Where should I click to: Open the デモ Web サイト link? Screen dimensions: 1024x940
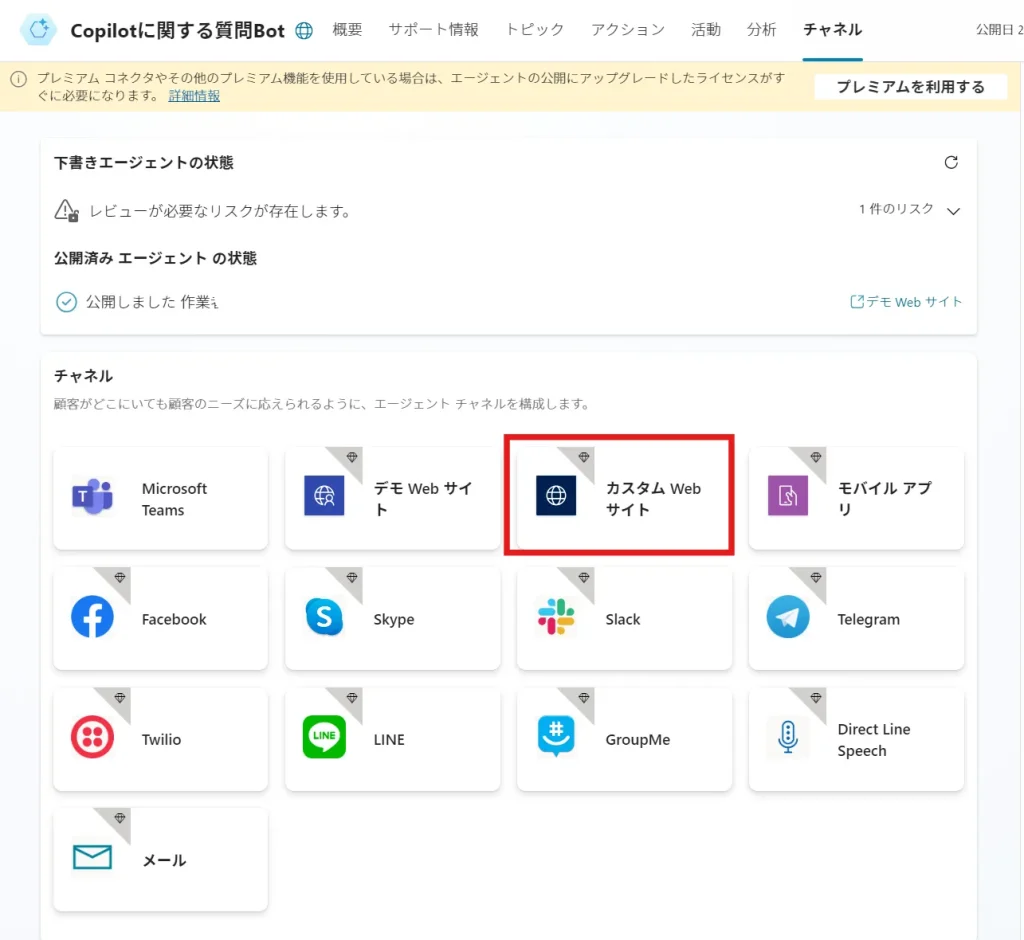[x=907, y=301]
